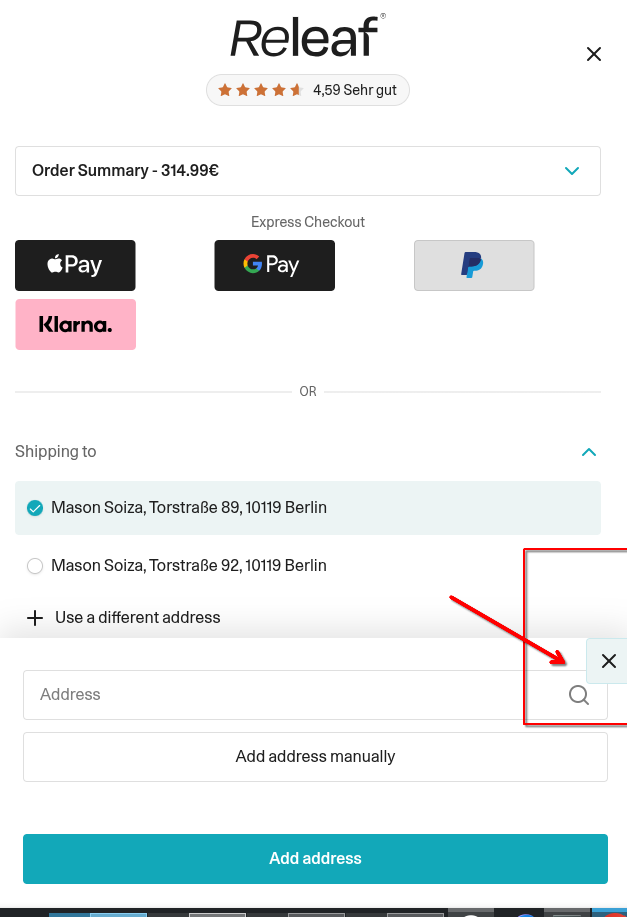Select Klarna payment option
This screenshot has height=917, width=627.
click(75, 324)
